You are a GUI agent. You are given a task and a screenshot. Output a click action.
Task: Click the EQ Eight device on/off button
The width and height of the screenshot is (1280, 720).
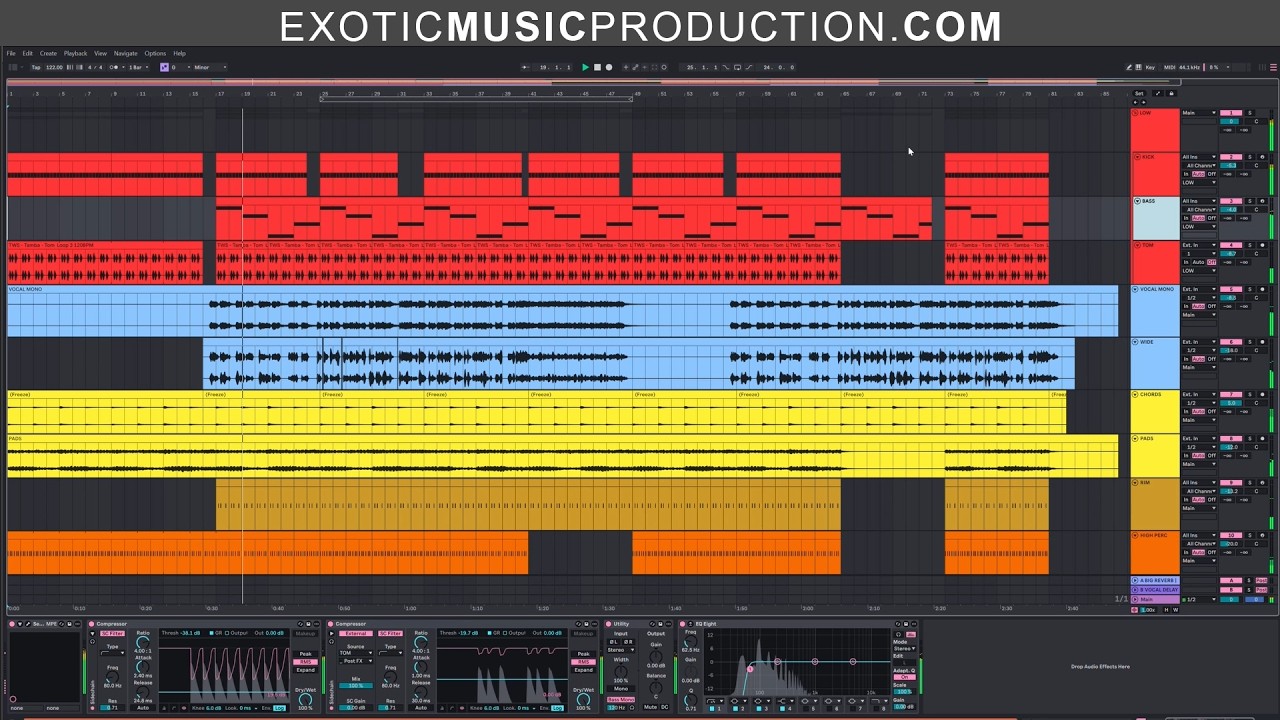pyautogui.click(x=682, y=624)
